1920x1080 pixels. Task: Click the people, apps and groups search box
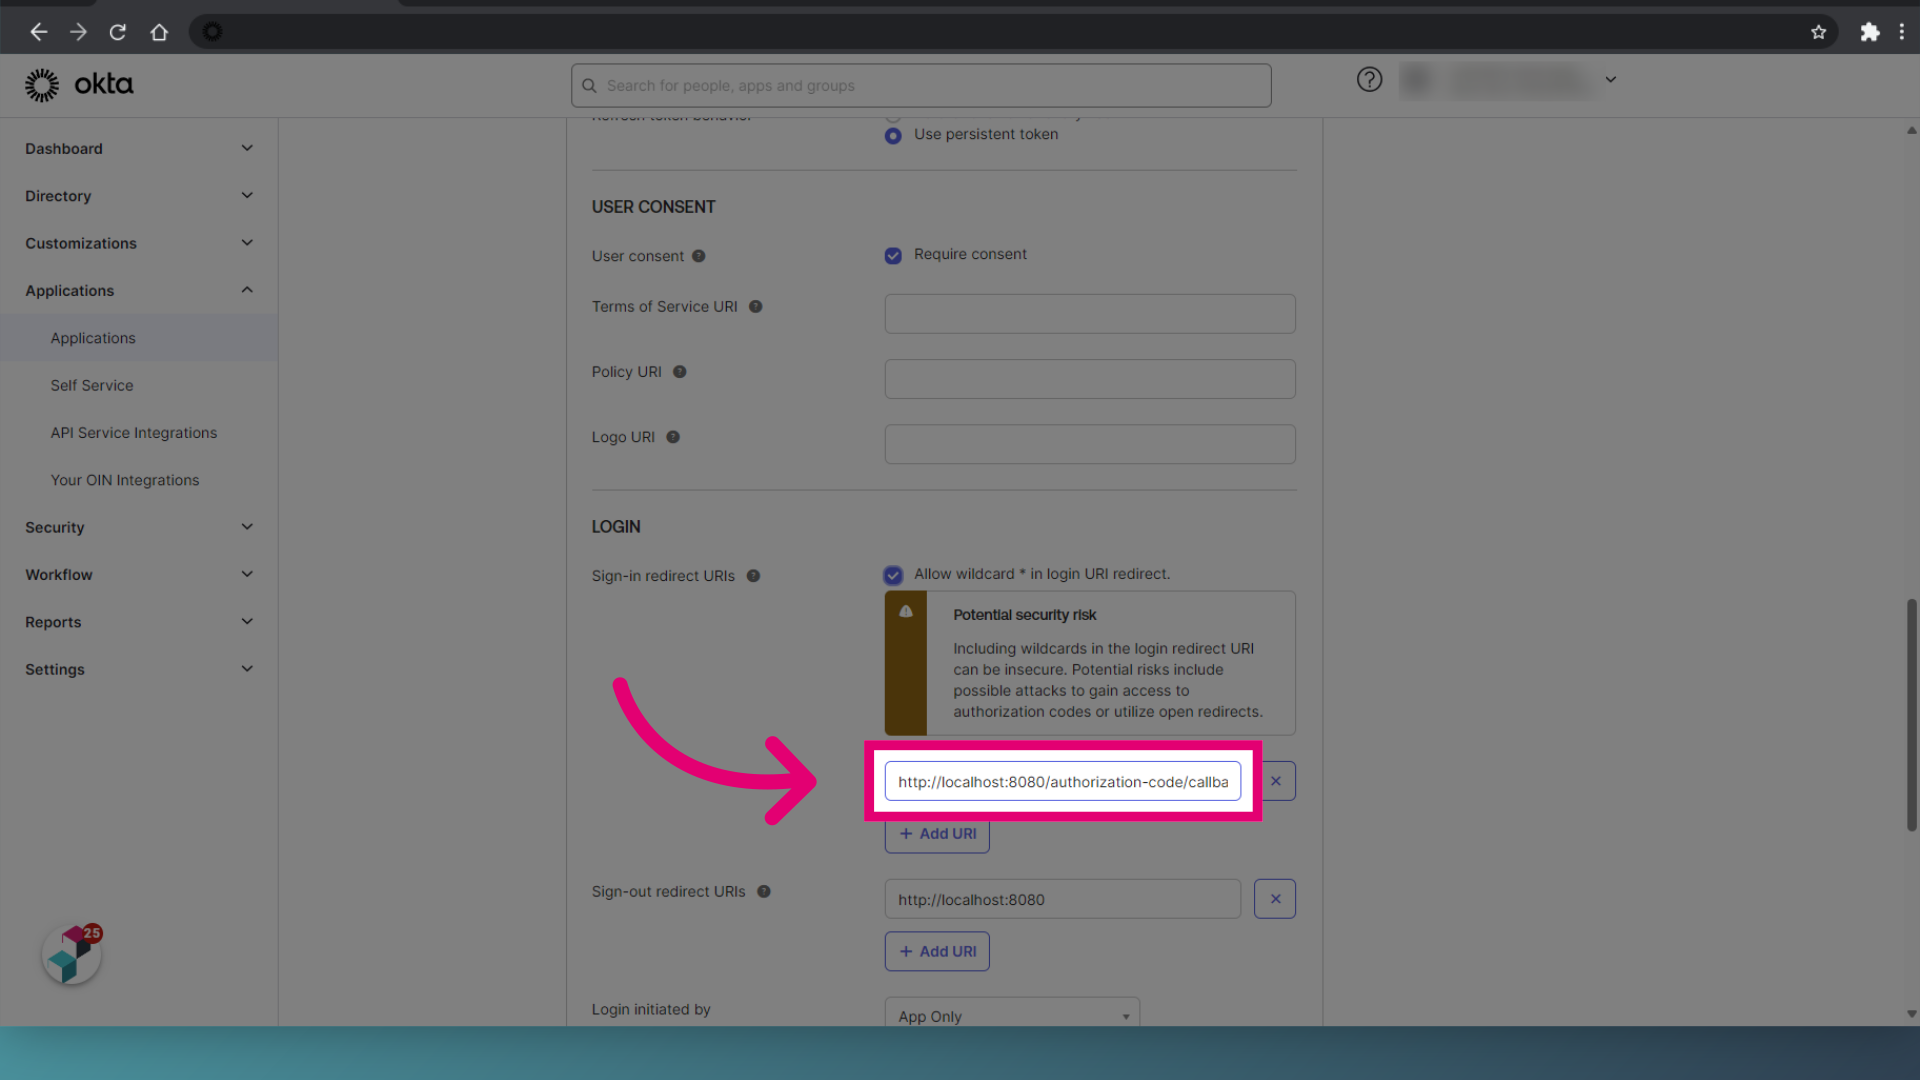[921, 86]
